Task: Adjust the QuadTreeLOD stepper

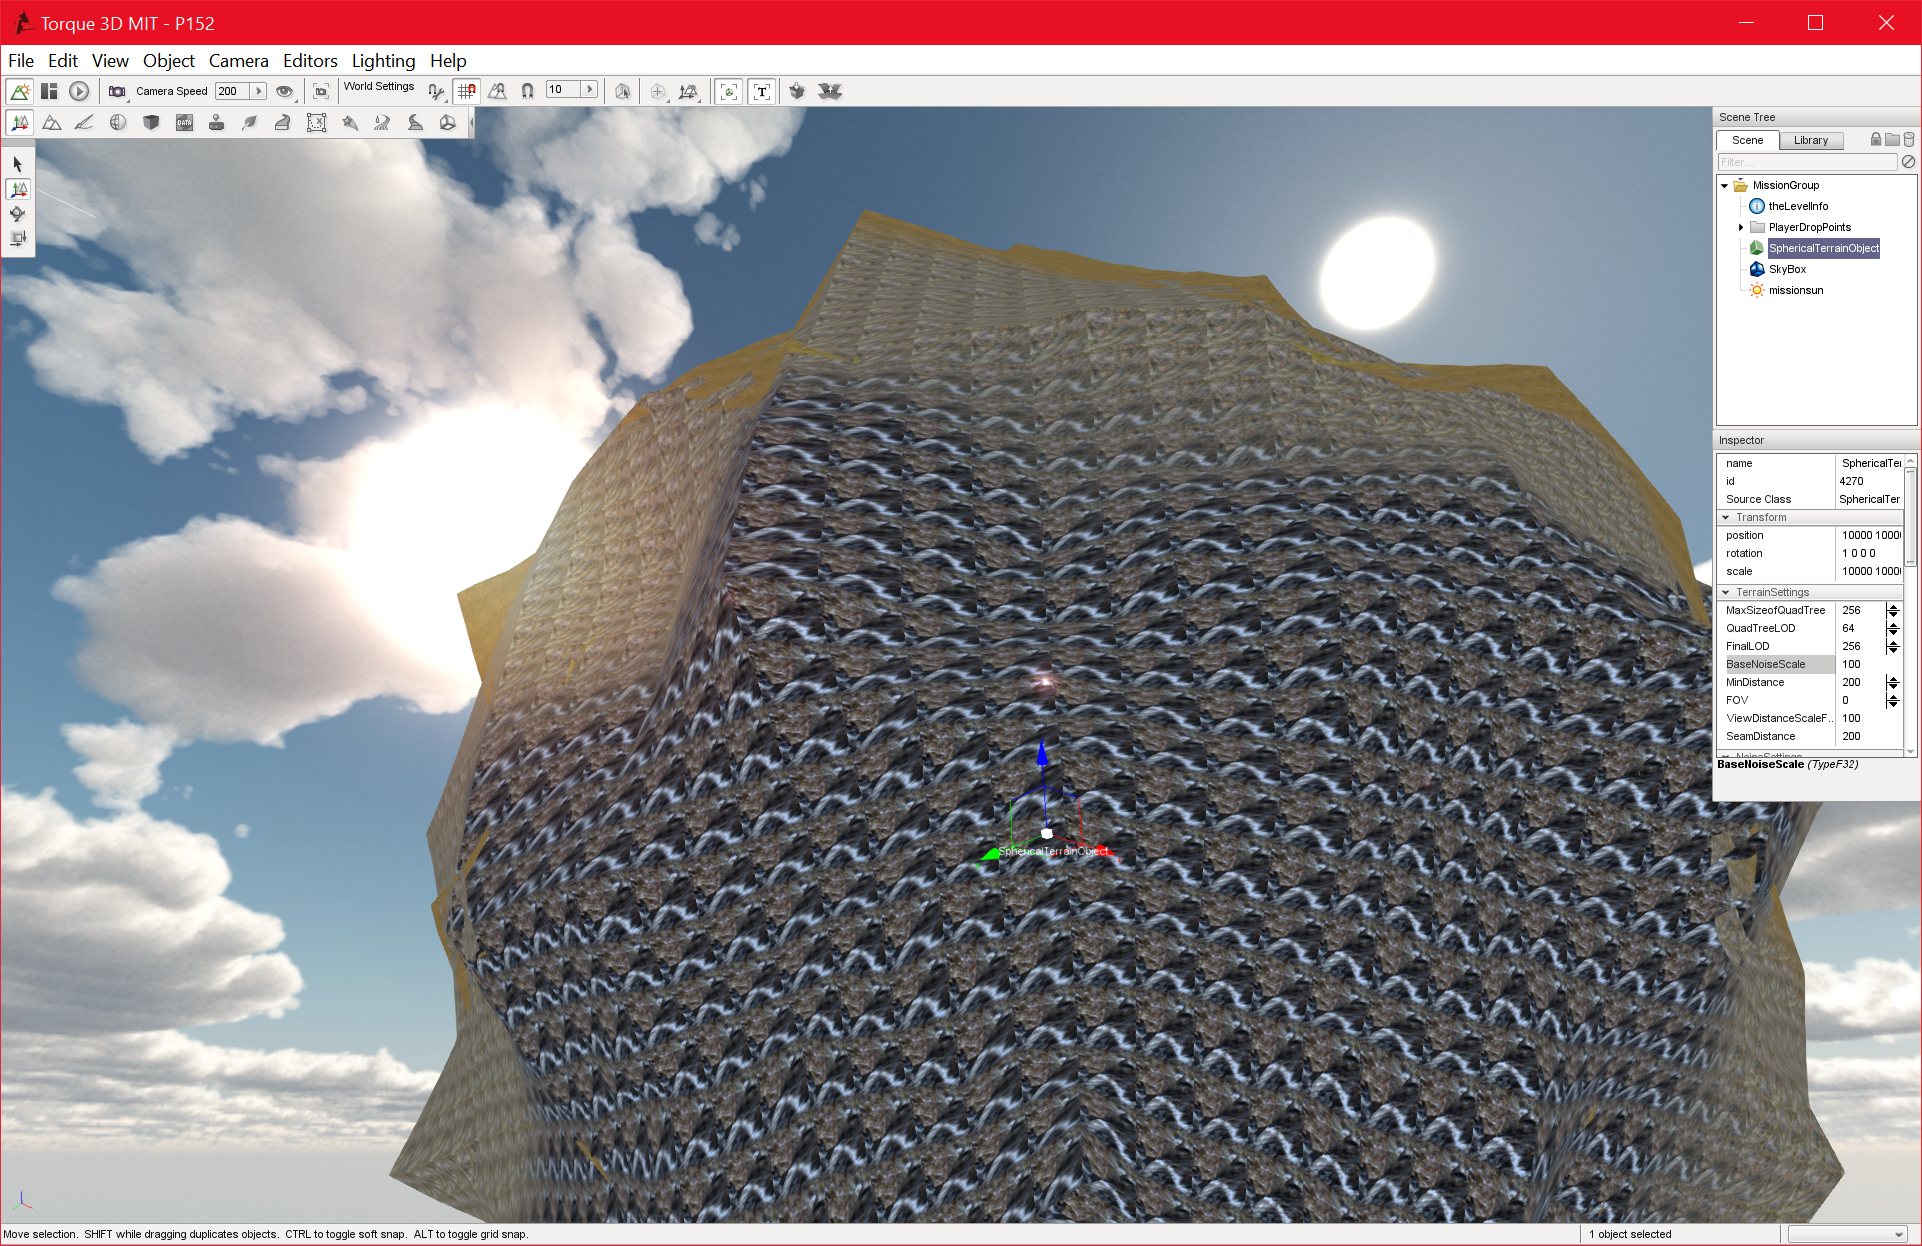Action: coord(1893,629)
